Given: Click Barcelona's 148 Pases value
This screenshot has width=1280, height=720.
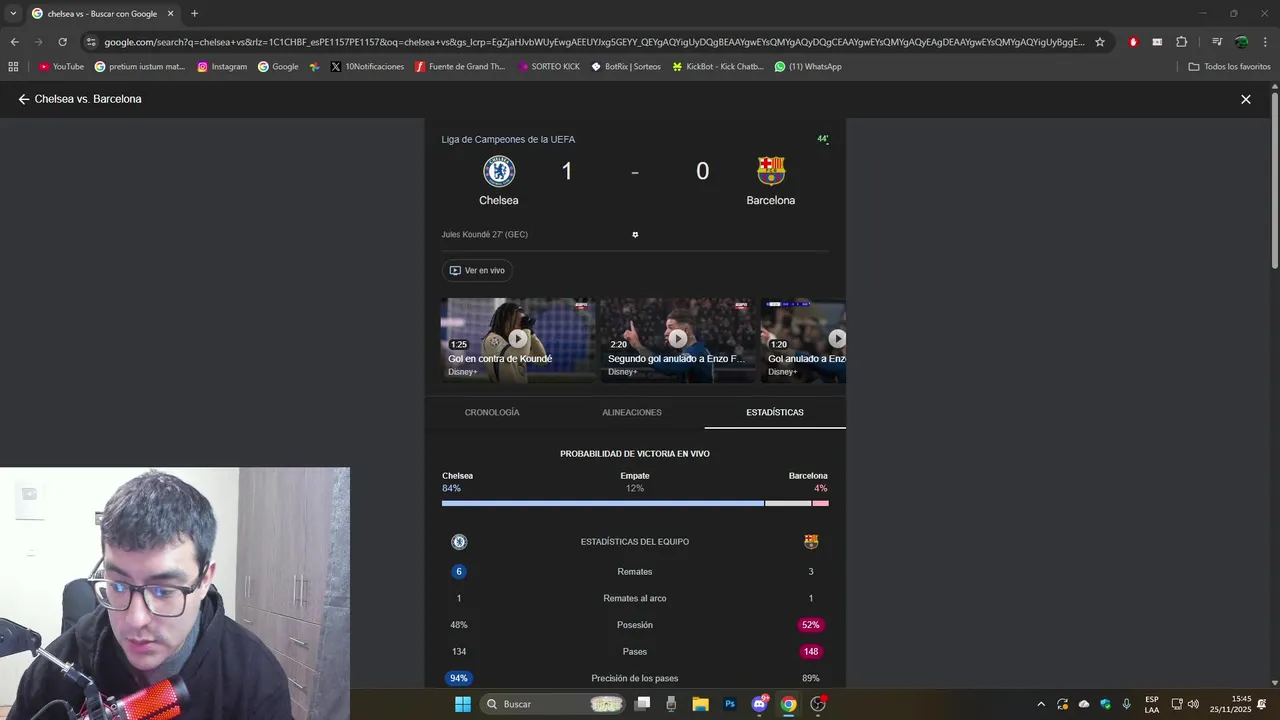Looking at the screenshot, I should [811, 652].
